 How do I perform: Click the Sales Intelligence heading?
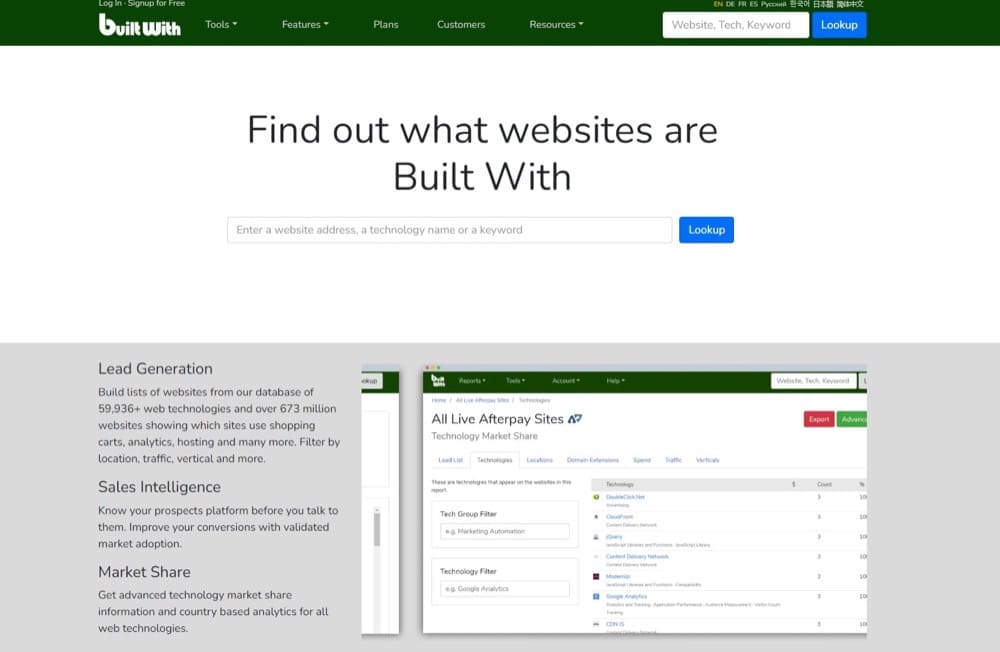(159, 487)
